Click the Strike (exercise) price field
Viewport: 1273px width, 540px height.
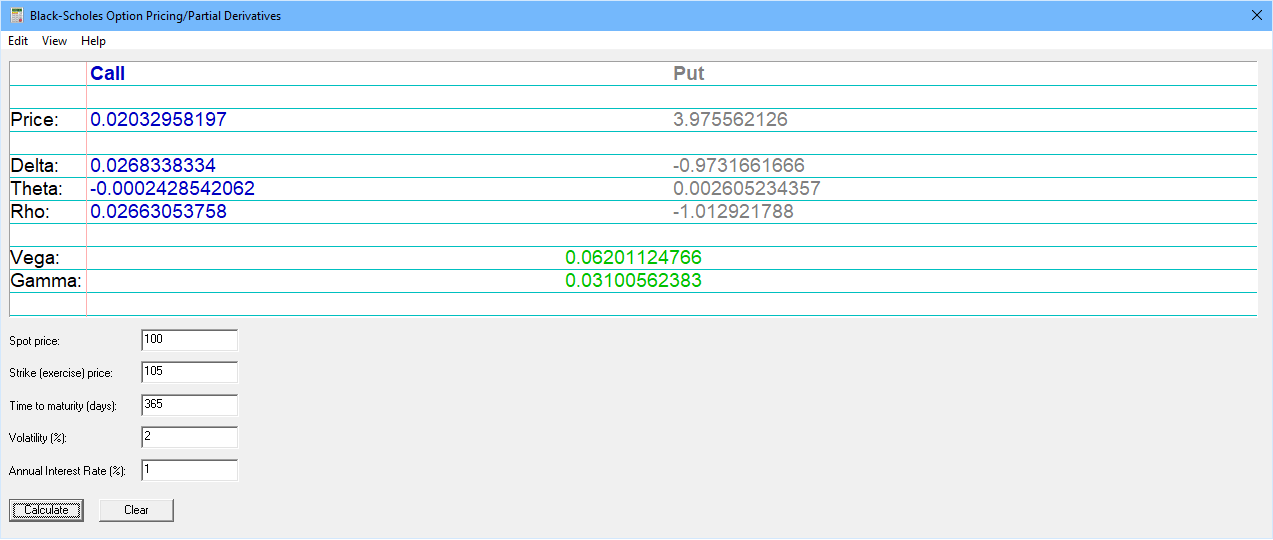point(189,372)
